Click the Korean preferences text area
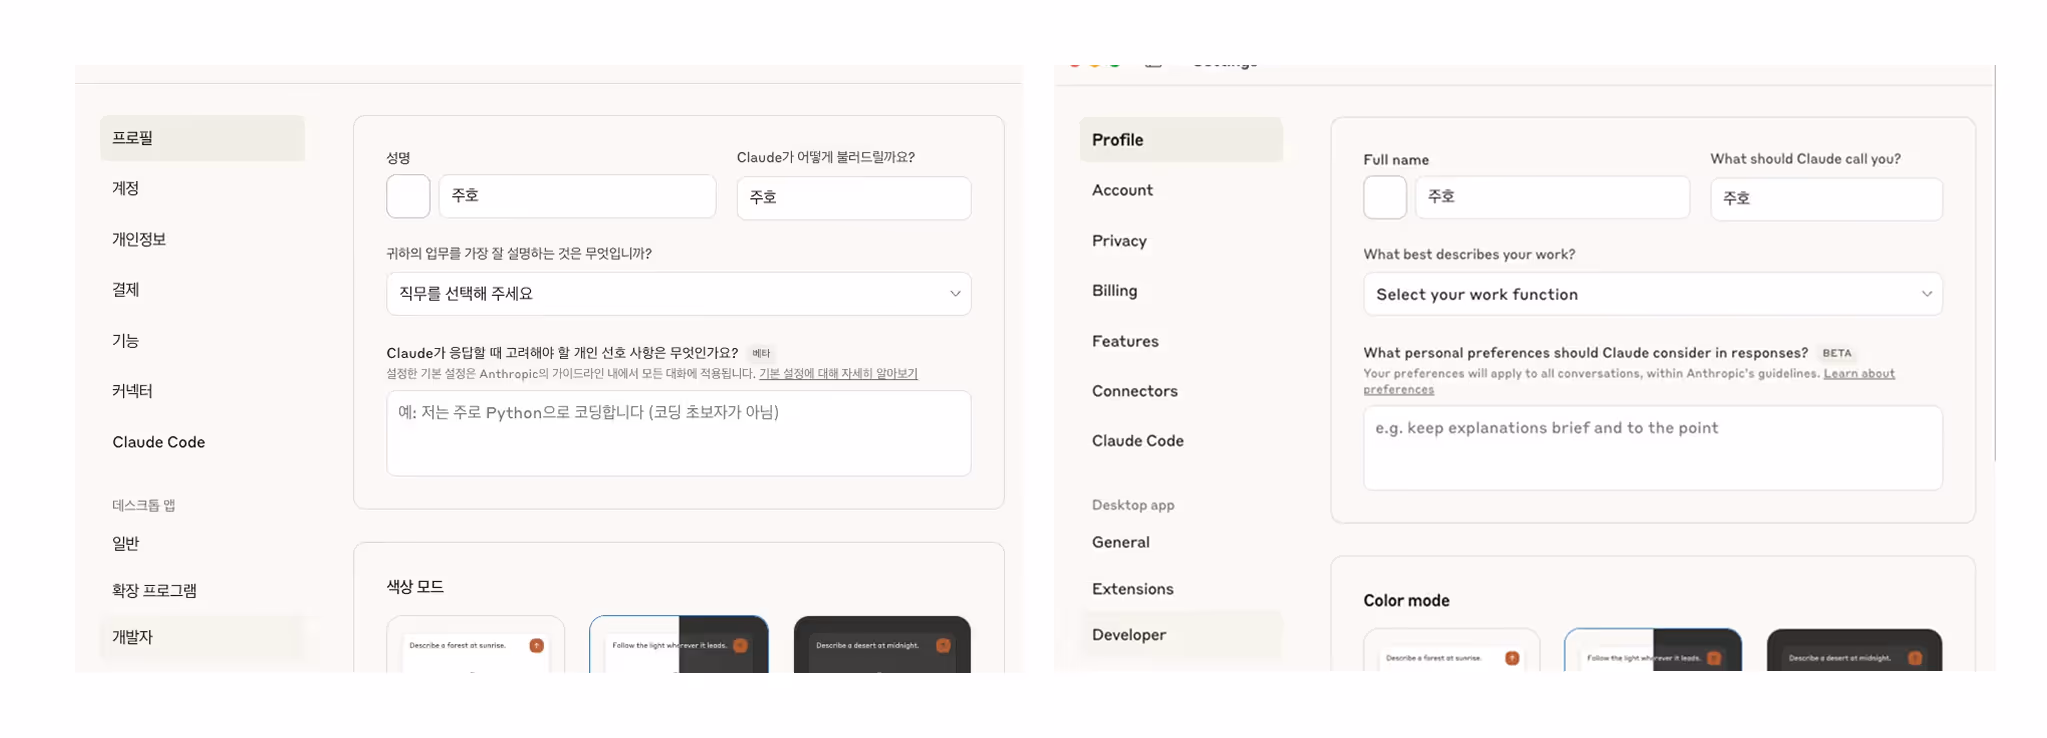The image size is (2047, 738). point(679,433)
